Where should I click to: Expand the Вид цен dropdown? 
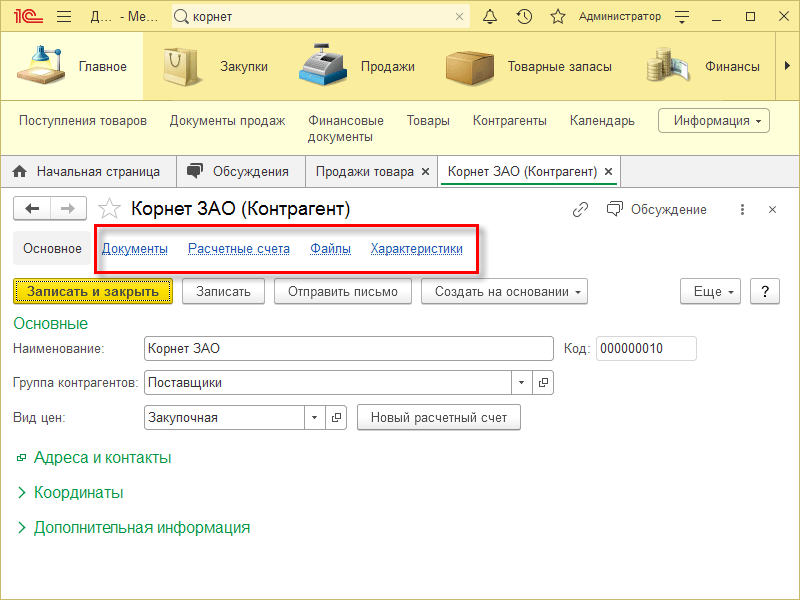pos(315,417)
